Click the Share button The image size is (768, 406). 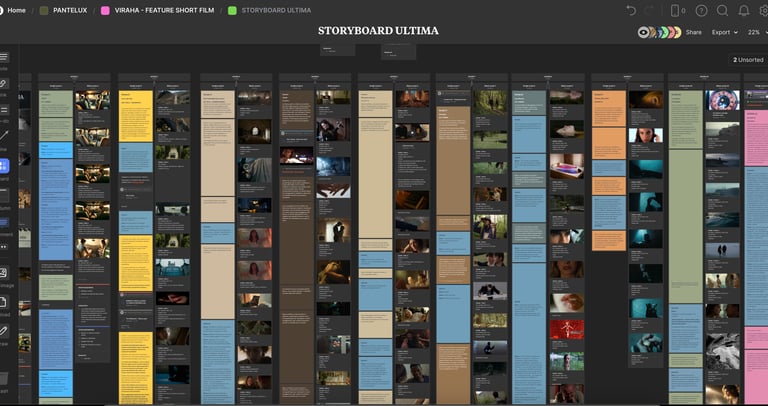point(694,32)
